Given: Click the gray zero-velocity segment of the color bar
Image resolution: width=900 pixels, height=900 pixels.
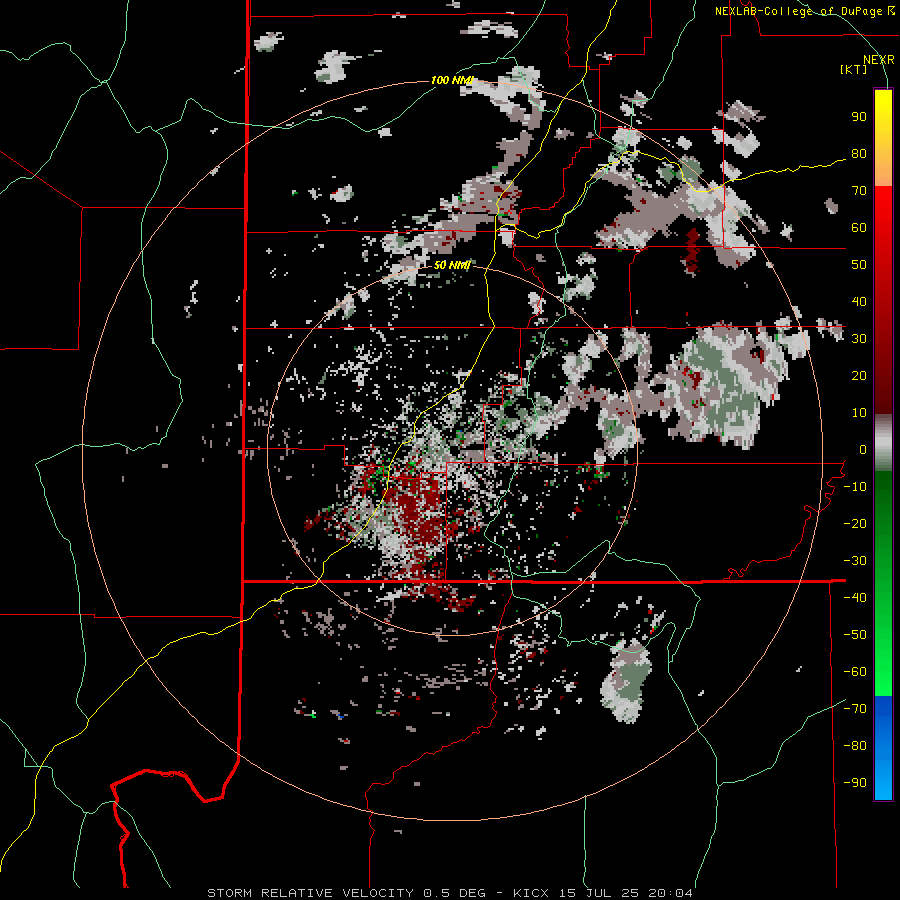Looking at the screenshot, I should pyautogui.click(x=883, y=443).
